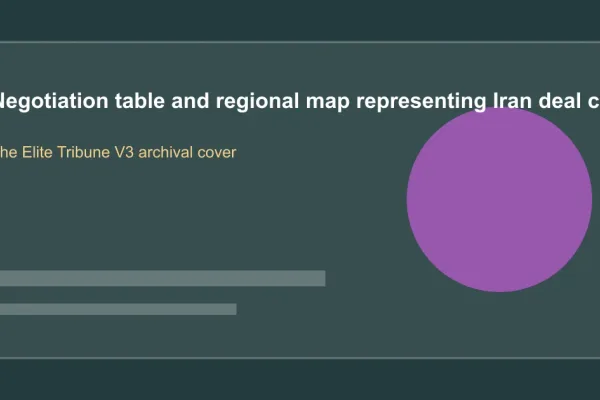Select the longer gray placeholder bar

(x=163, y=278)
